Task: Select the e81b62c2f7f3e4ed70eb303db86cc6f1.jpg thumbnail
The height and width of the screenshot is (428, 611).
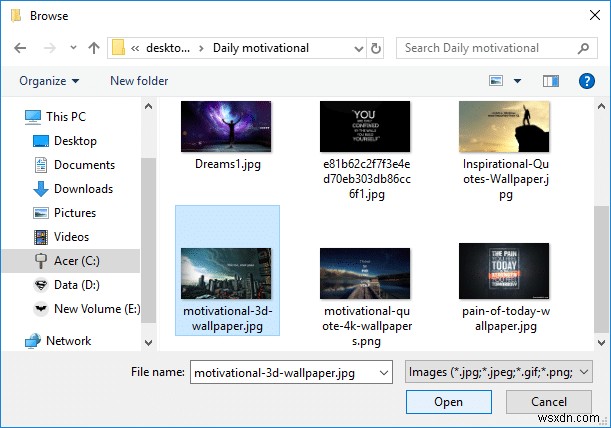Action: click(x=365, y=126)
